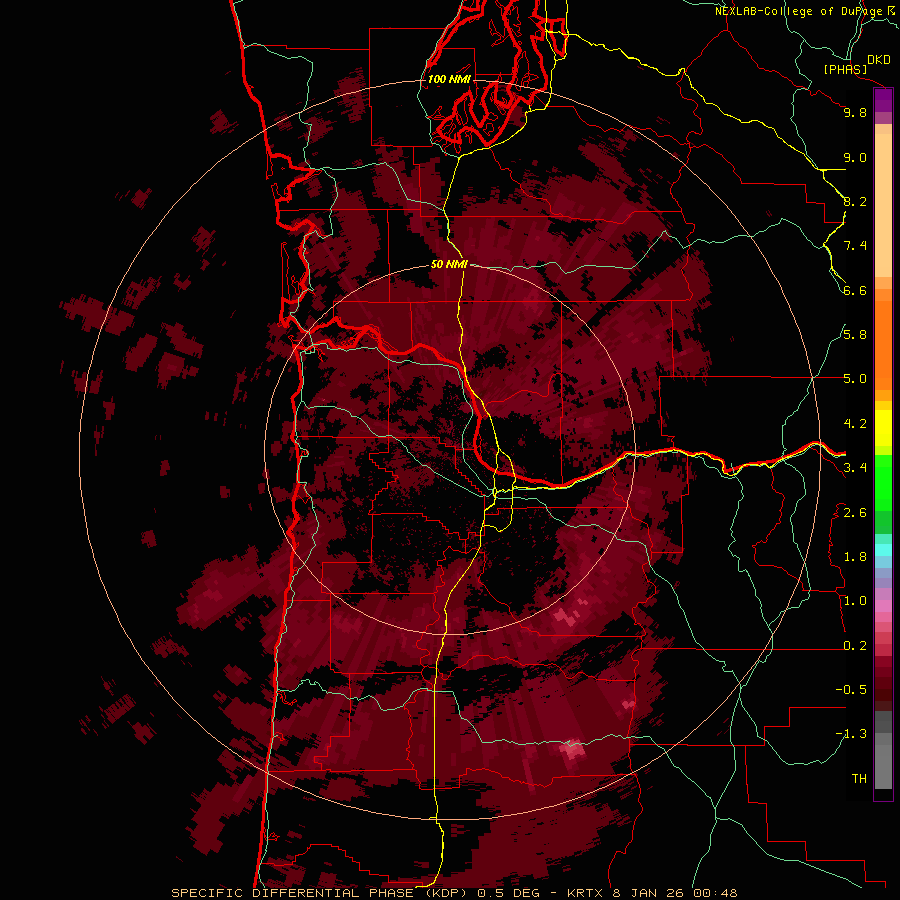Click the 1.0 scale value
Screen dimensions: 900x900
click(x=855, y=601)
